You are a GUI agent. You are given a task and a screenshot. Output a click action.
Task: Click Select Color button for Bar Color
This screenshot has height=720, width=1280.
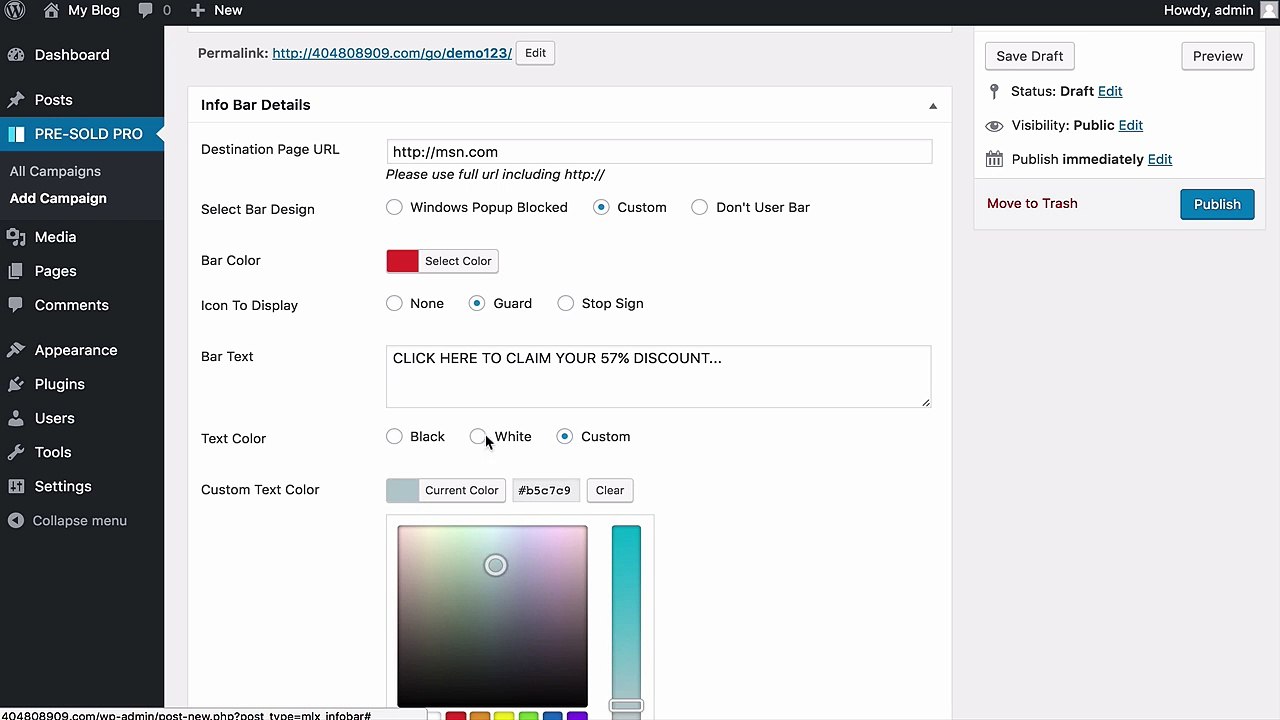458,261
